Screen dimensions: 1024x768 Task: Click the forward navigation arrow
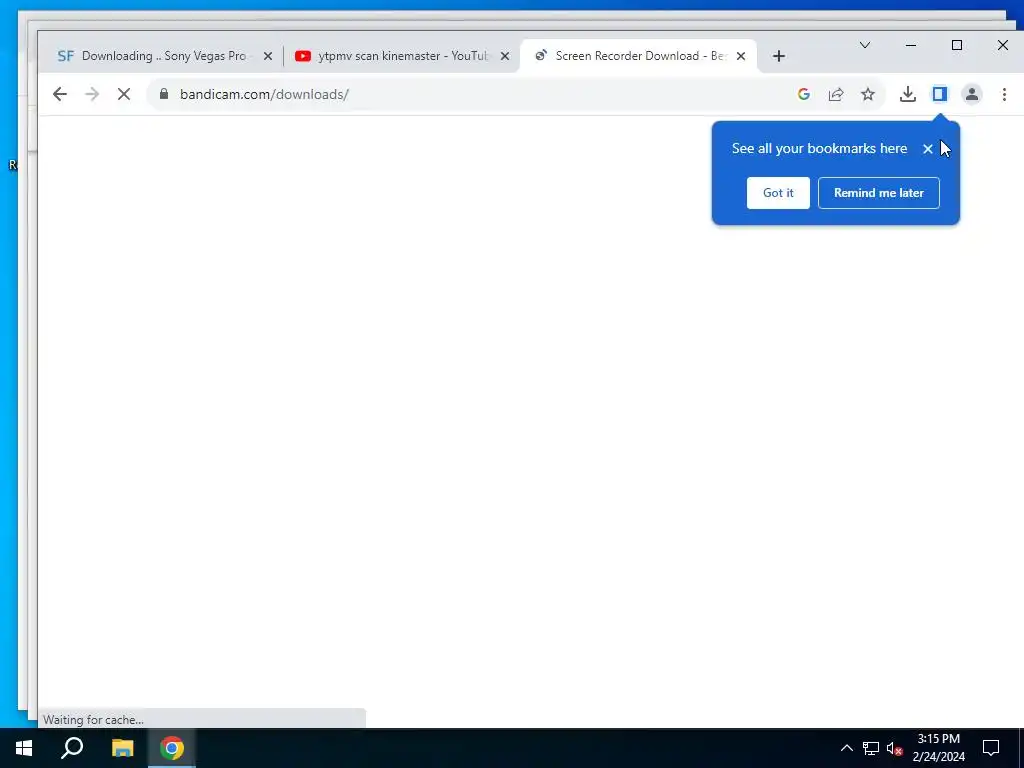pyautogui.click(x=92, y=94)
